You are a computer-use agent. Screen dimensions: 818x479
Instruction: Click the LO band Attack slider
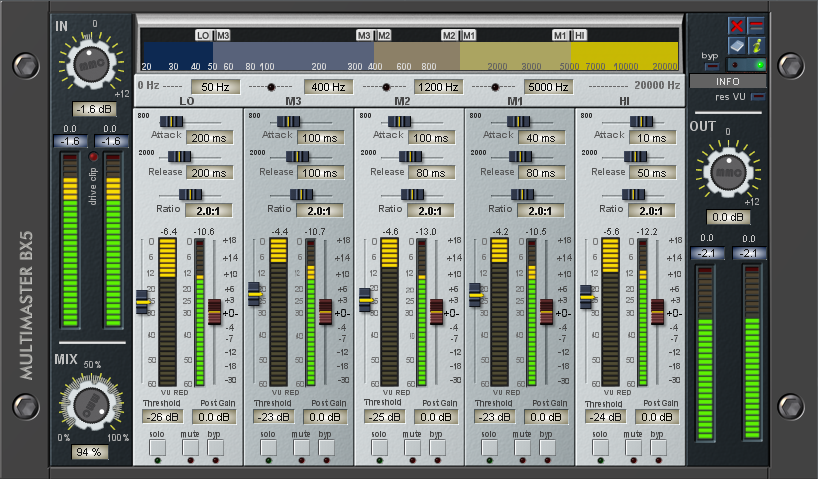click(x=171, y=122)
